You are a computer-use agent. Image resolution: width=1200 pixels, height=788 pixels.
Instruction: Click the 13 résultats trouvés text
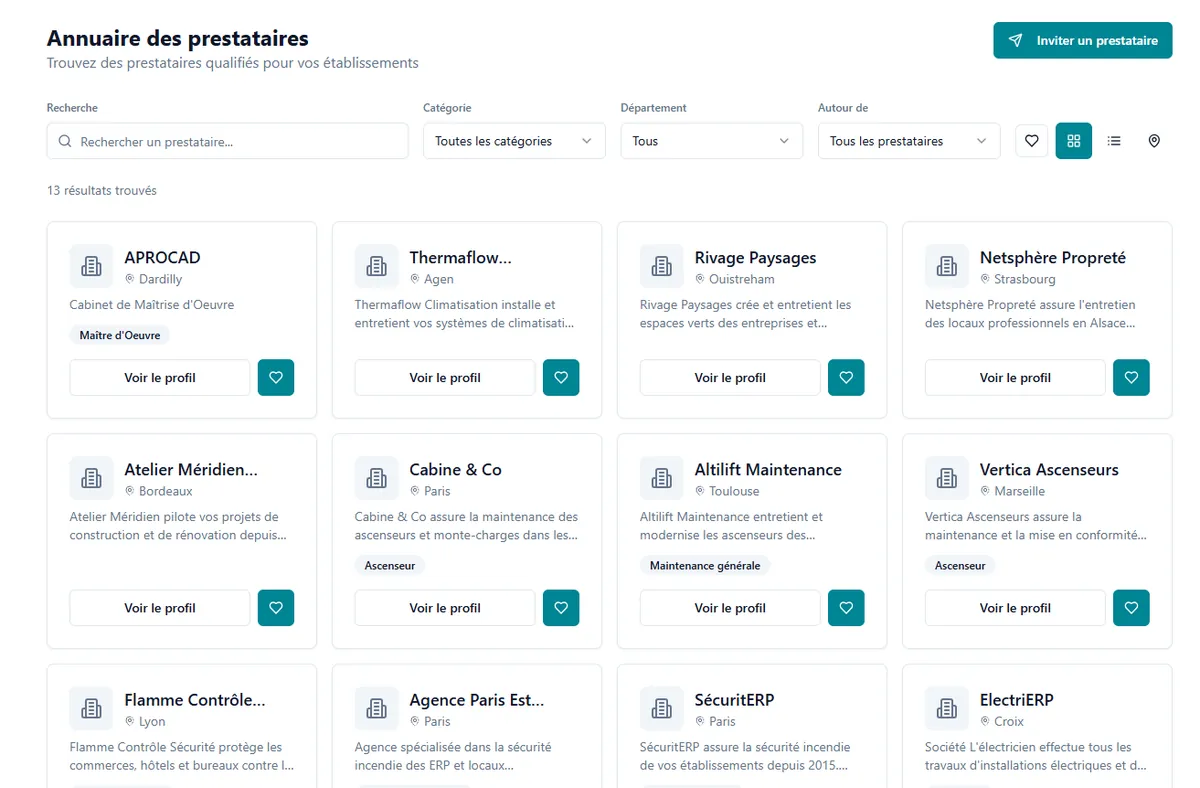(102, 190)
